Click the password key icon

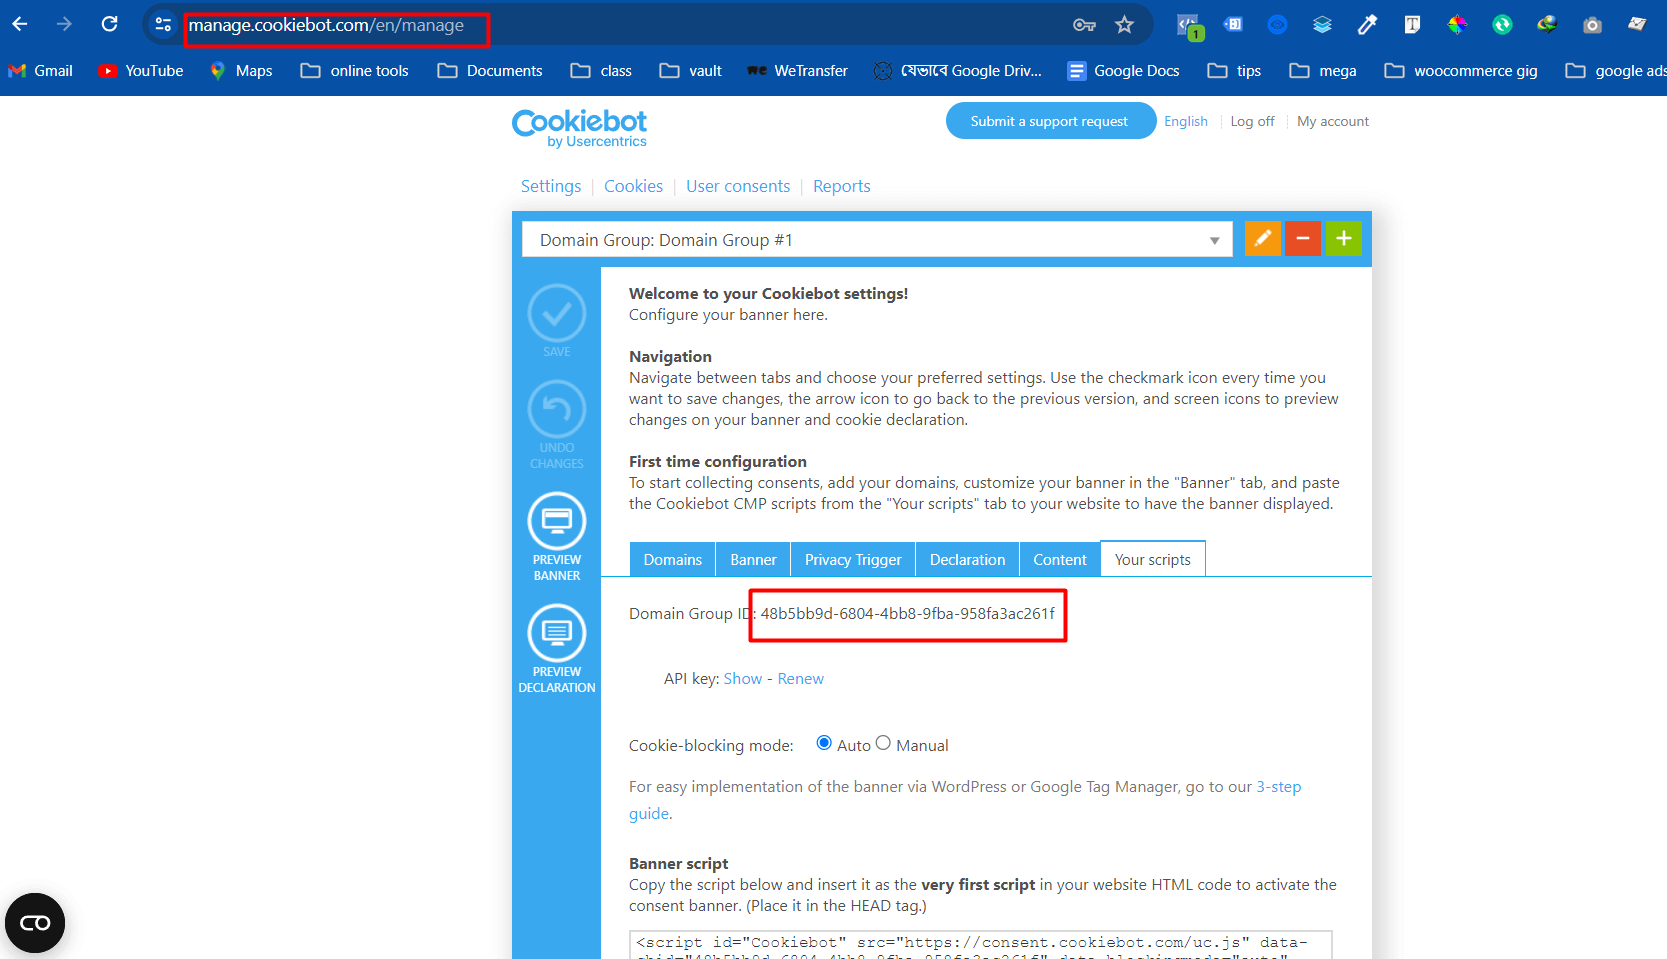(1084, 25)
